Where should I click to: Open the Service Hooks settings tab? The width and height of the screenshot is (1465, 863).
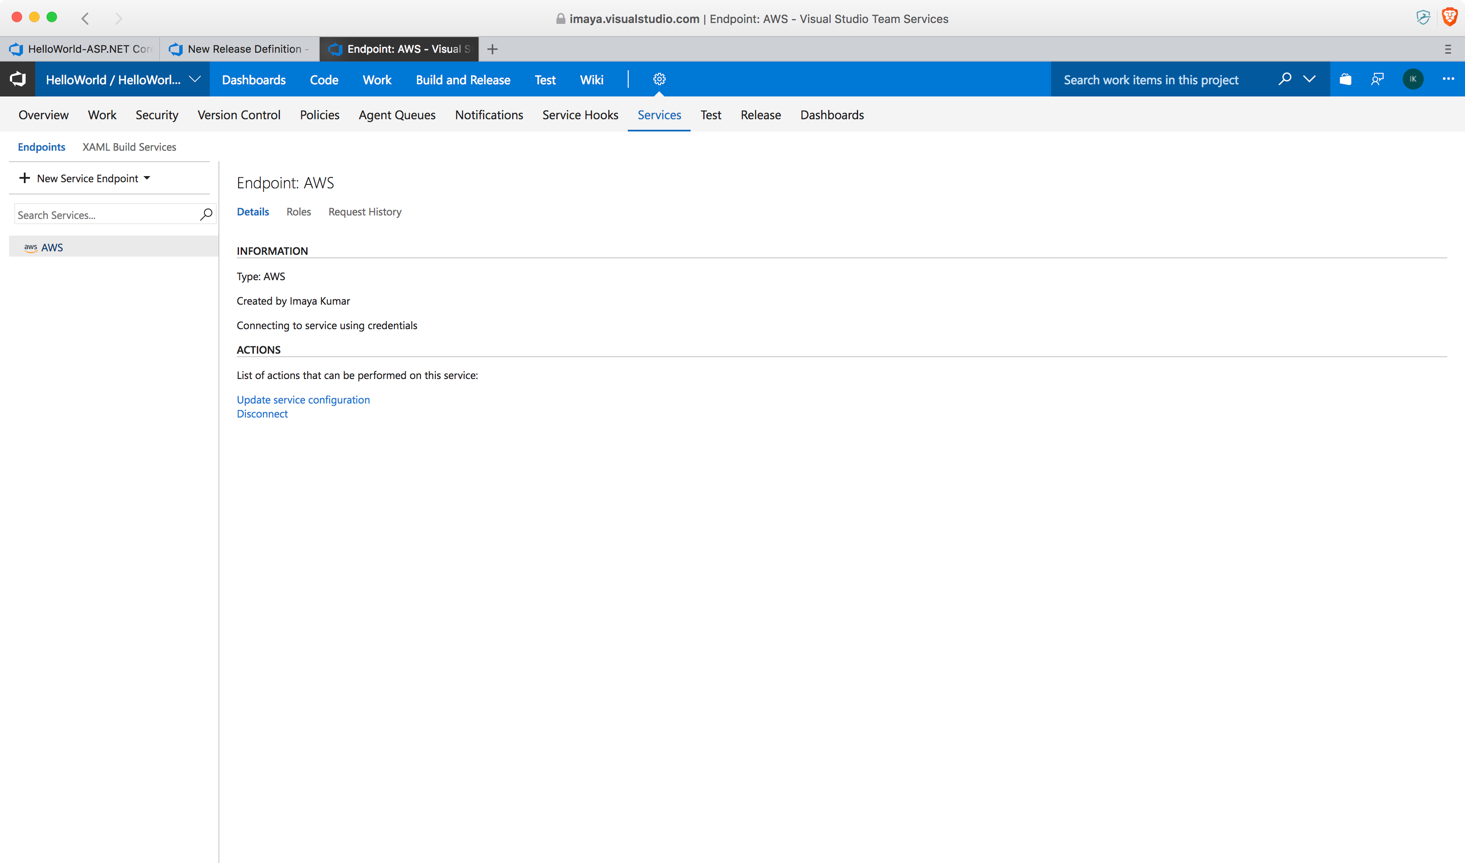click(x=580, y=115)
